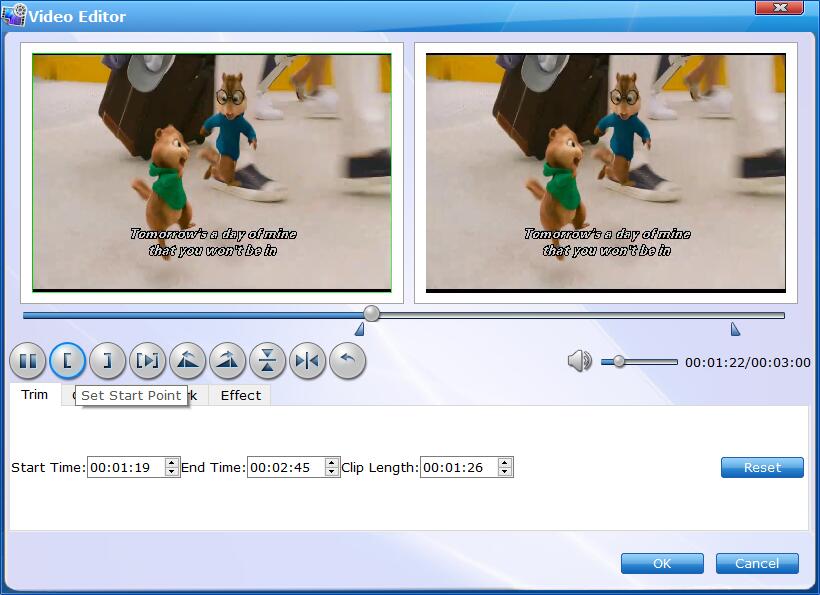The height and width of the screenshot is (595, 820).
Task: Click the Cancel button
Action: coord(757,563)
